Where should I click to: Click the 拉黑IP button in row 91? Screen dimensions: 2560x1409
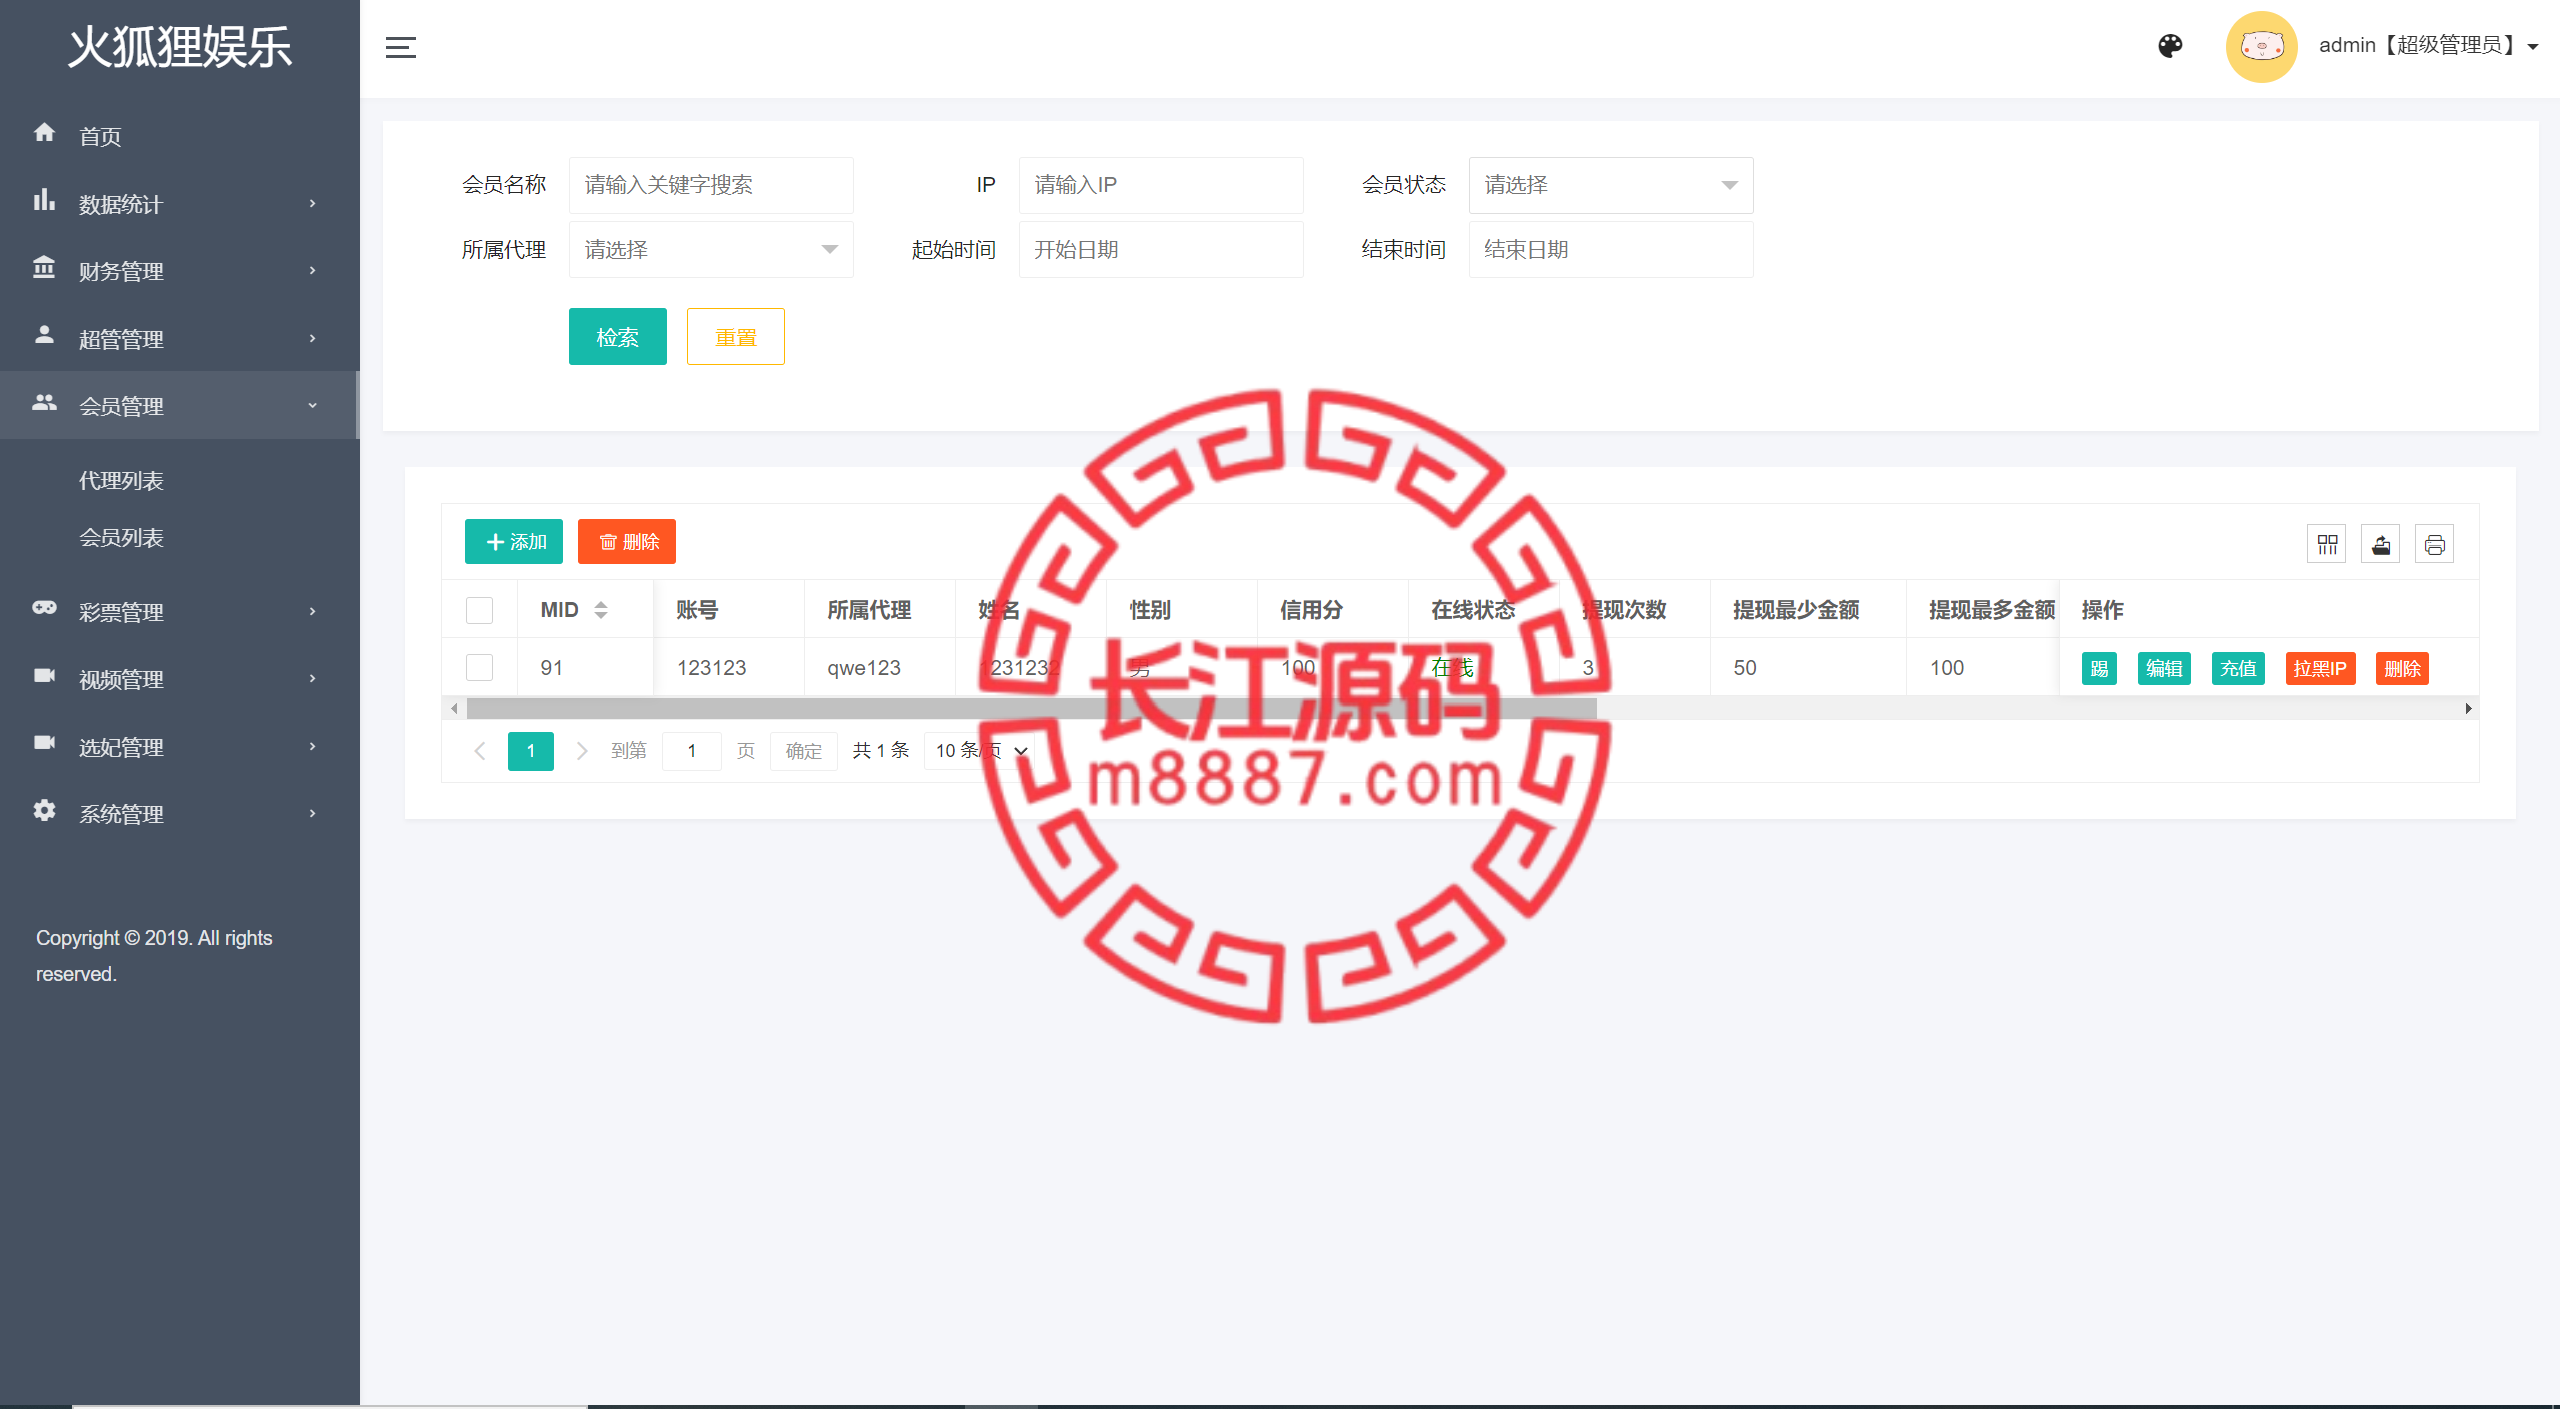click(2320, 669)
